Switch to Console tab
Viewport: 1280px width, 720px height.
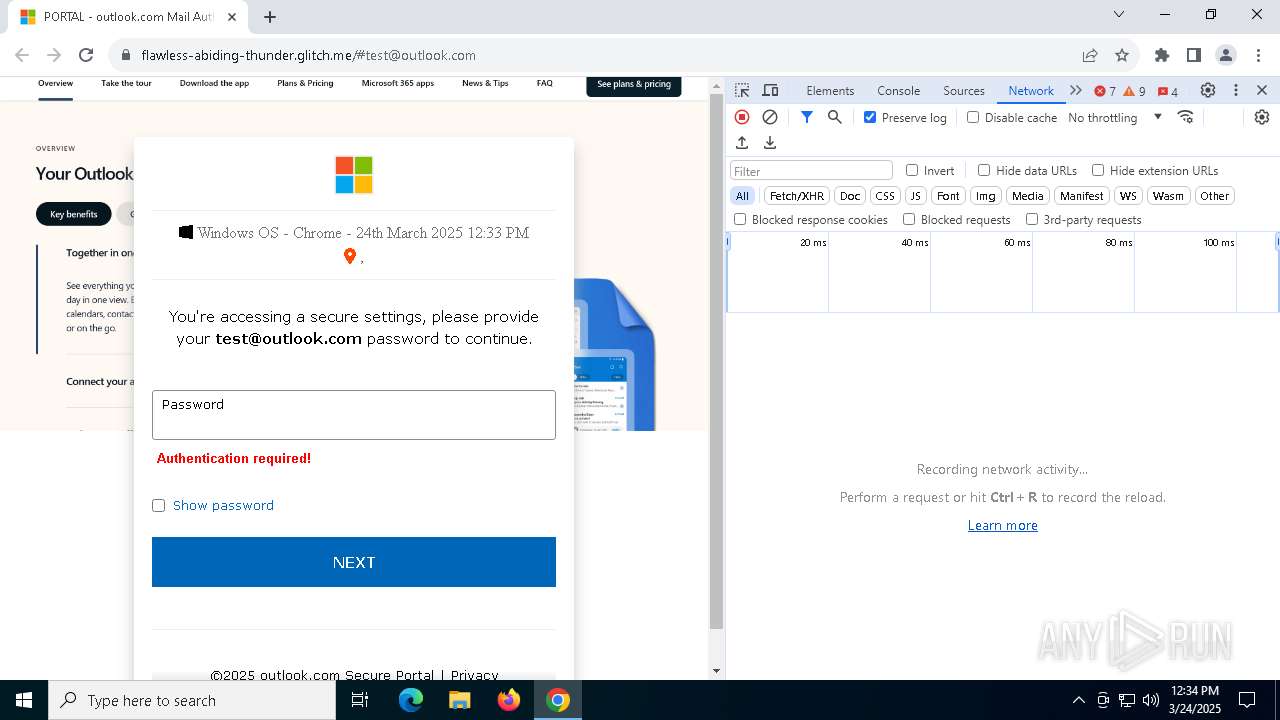point(898,90)
